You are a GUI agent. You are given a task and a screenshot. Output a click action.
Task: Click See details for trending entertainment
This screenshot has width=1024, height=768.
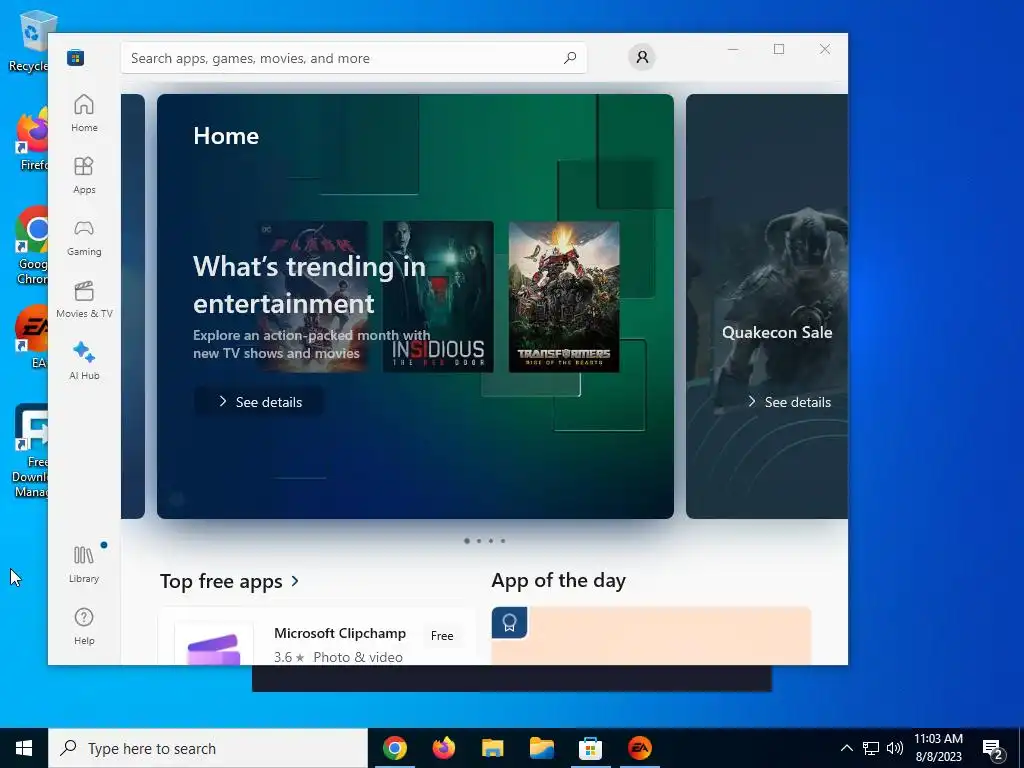[259, 402]
